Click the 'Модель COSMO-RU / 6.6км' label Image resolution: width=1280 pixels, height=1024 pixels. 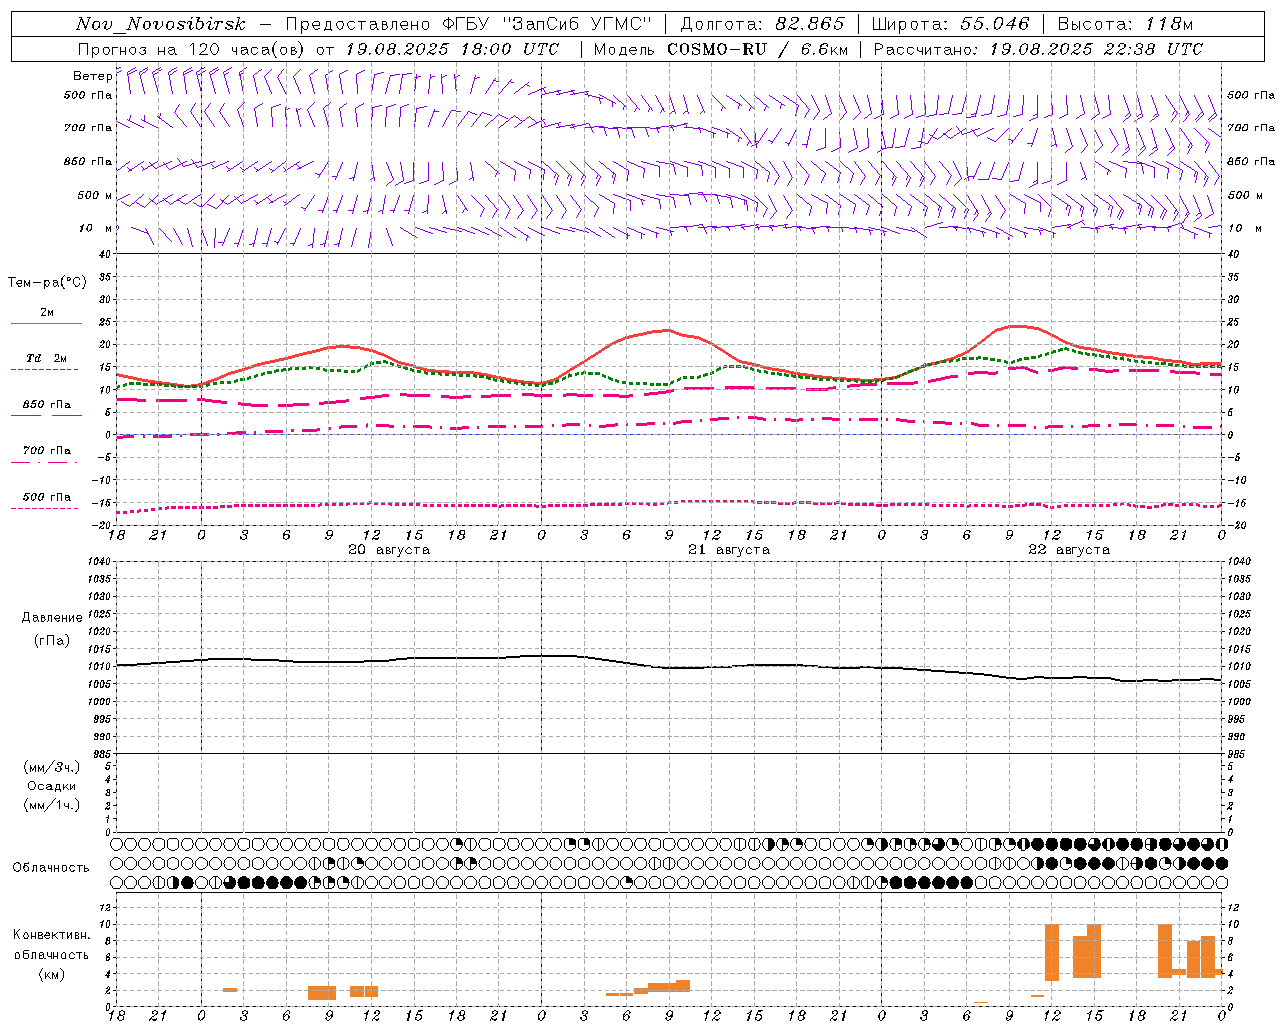pyautogui.click(x=721, y=49)
